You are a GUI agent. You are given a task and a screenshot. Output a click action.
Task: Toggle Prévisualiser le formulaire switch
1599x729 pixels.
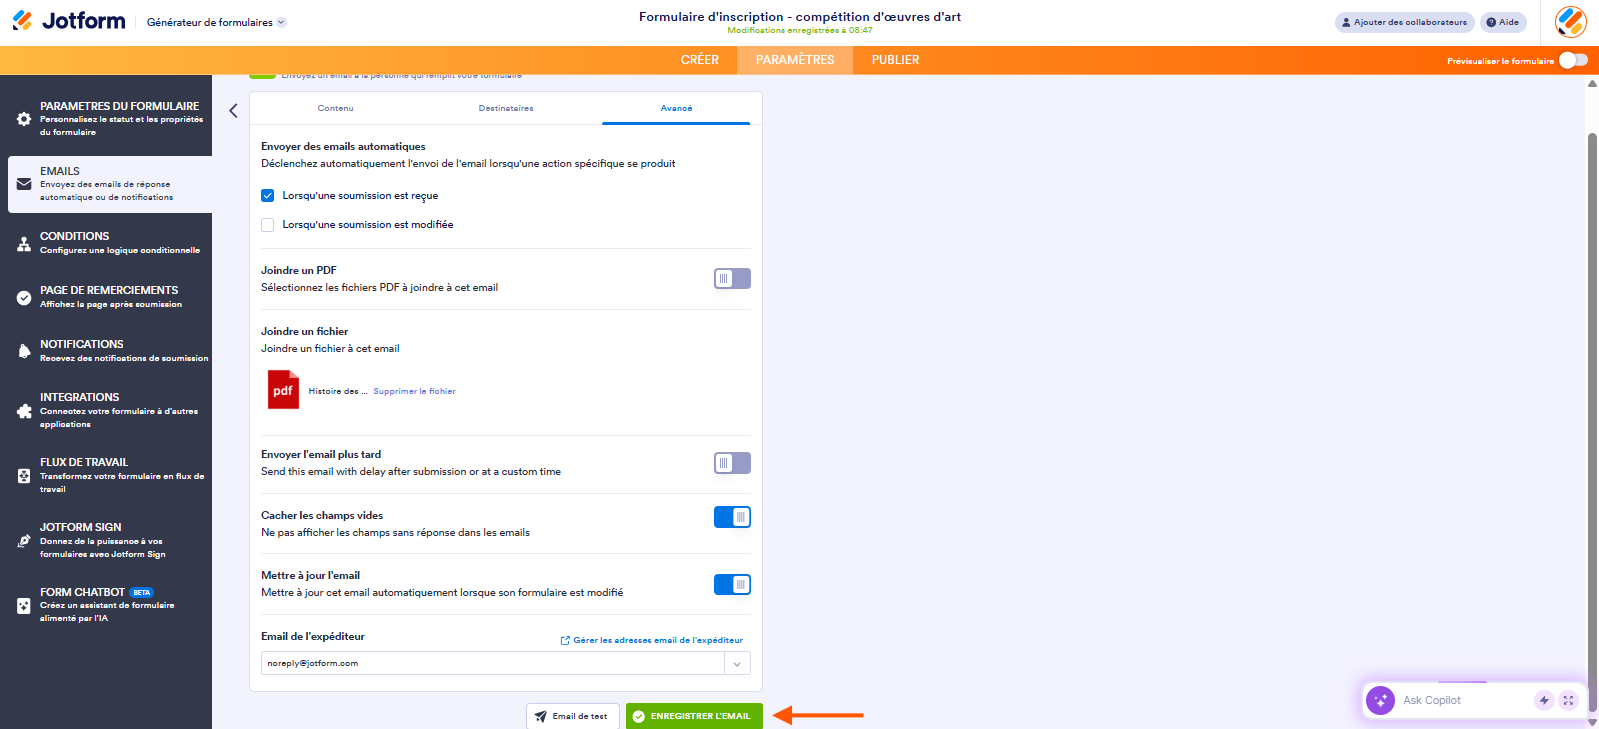[1573, 60]
